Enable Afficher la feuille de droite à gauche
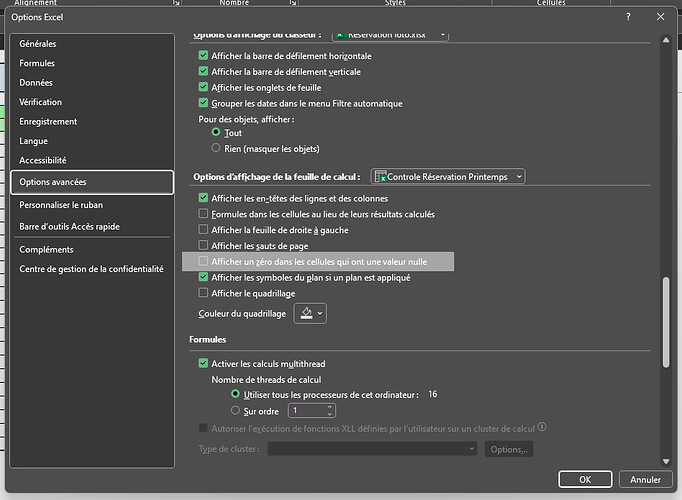The image size is (682, 500). (203, 229)
